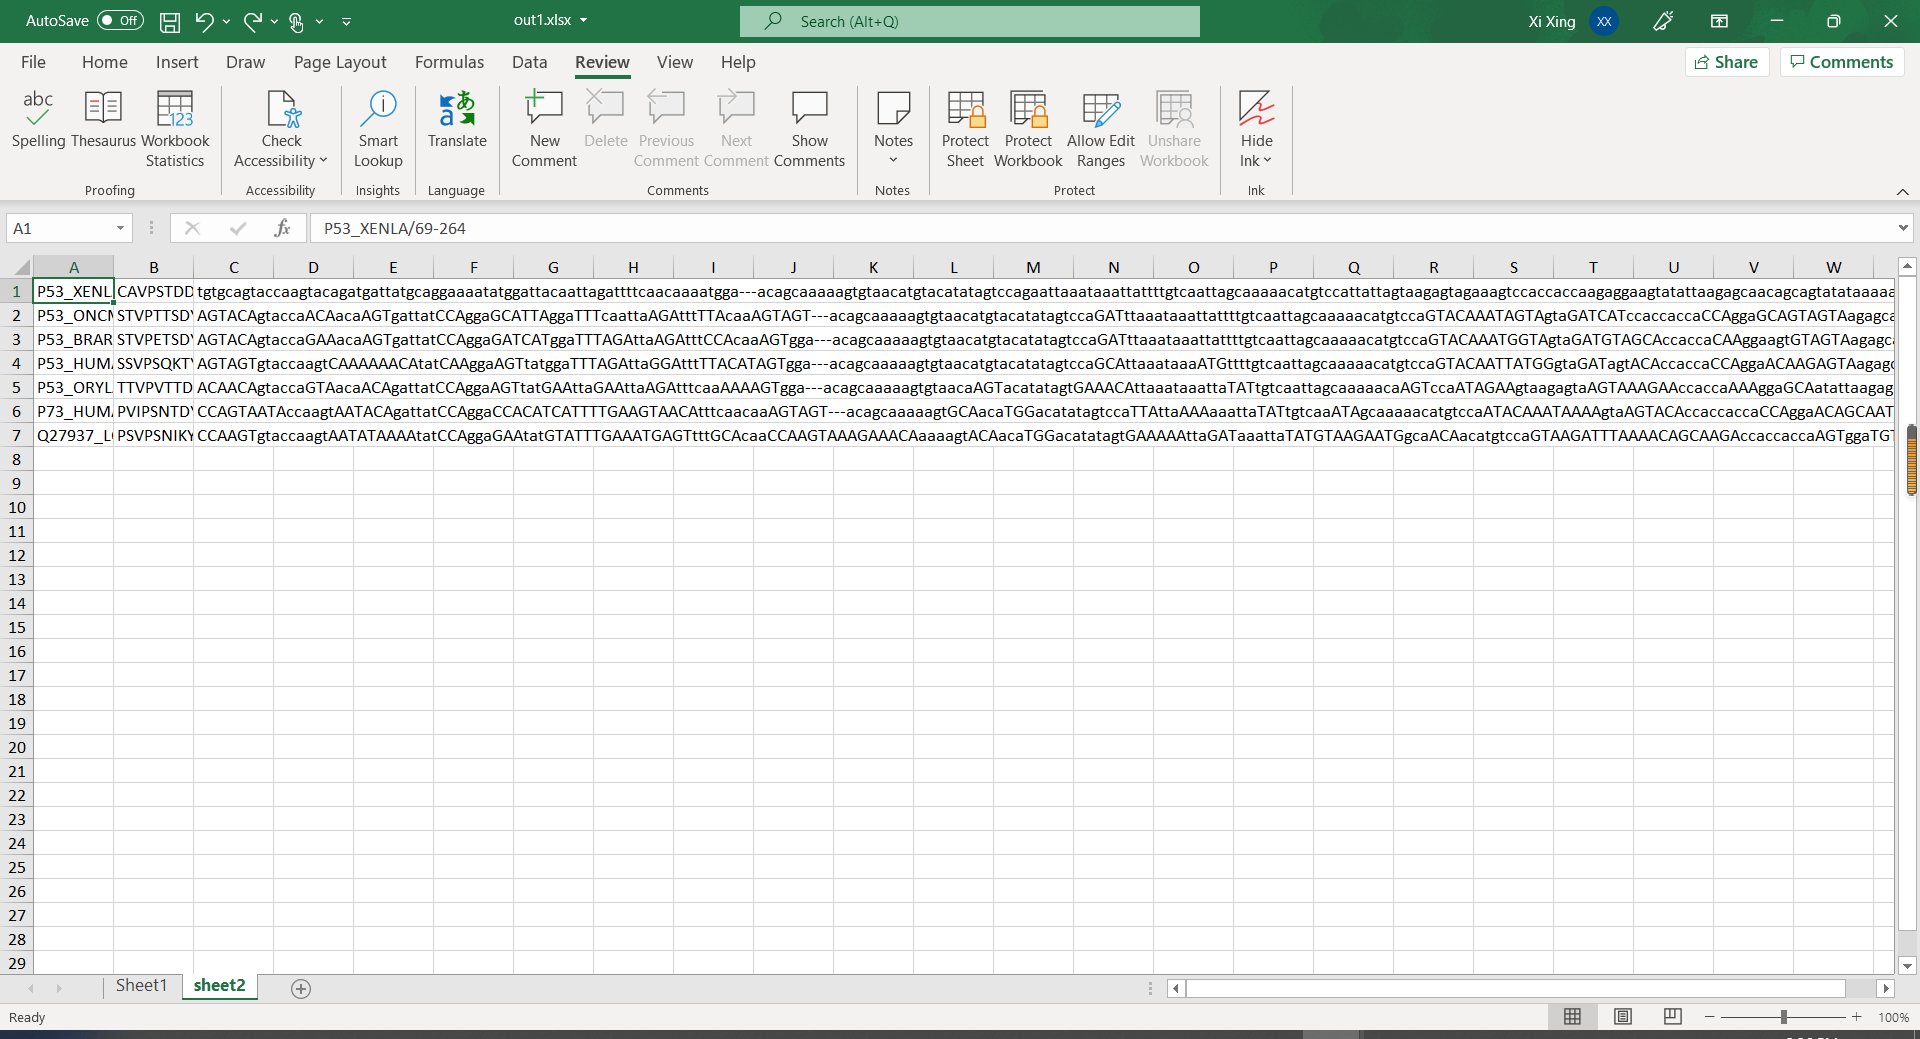Click the Share button
This screenshot has height=1039, width=1920.
1728,61
